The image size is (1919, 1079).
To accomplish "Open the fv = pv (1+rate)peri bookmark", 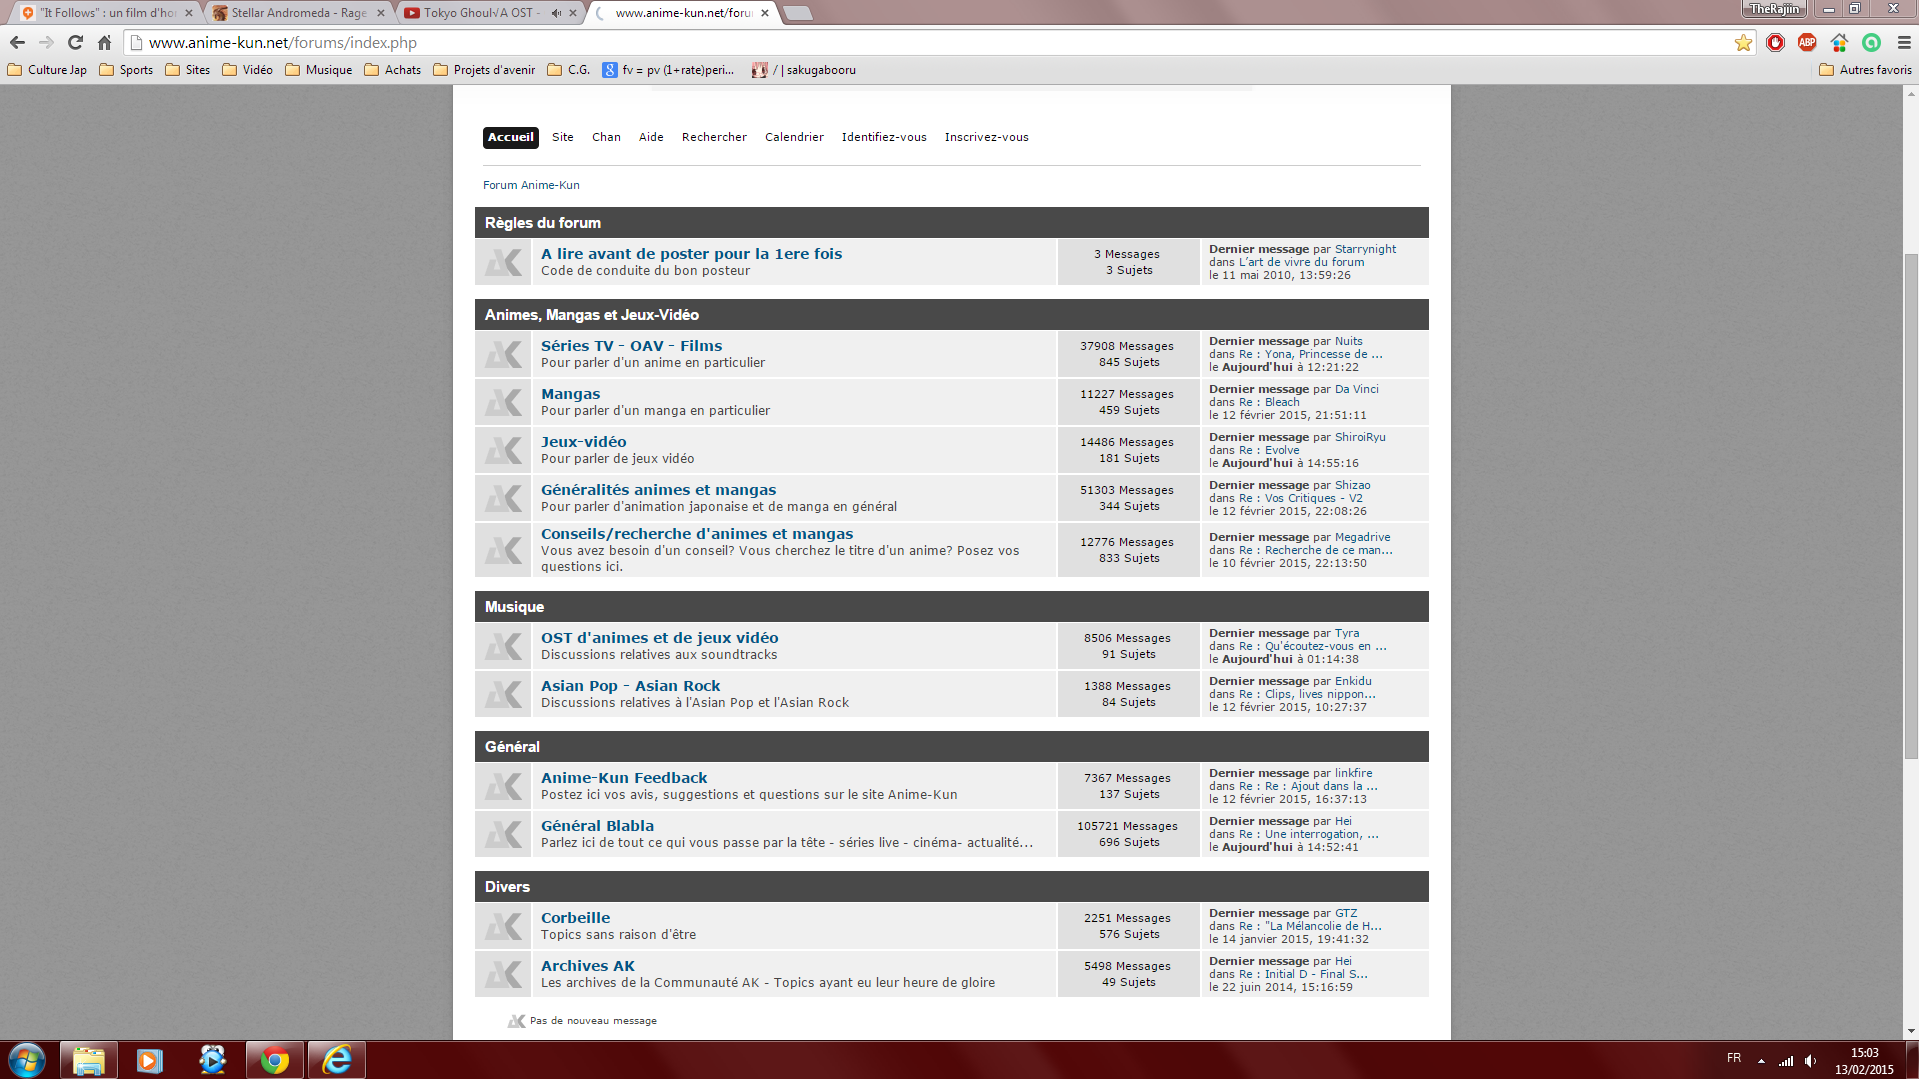I will [668, 70].
